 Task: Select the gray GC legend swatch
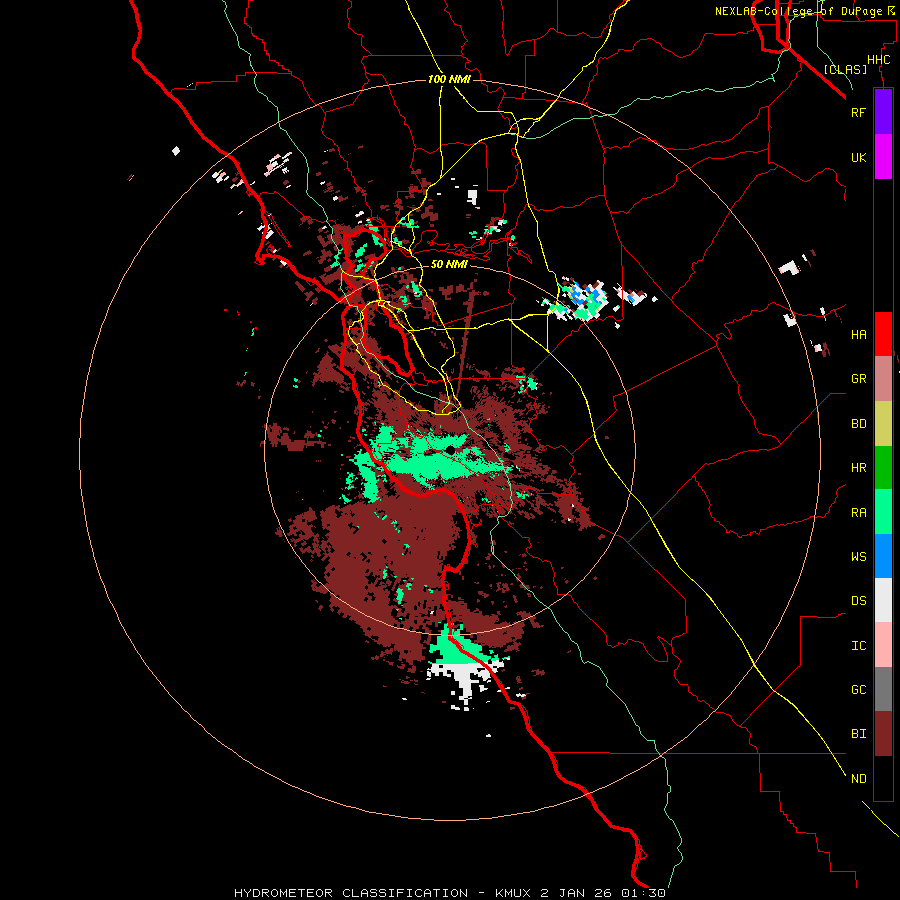pyautogui.click(x=883, y=689)
